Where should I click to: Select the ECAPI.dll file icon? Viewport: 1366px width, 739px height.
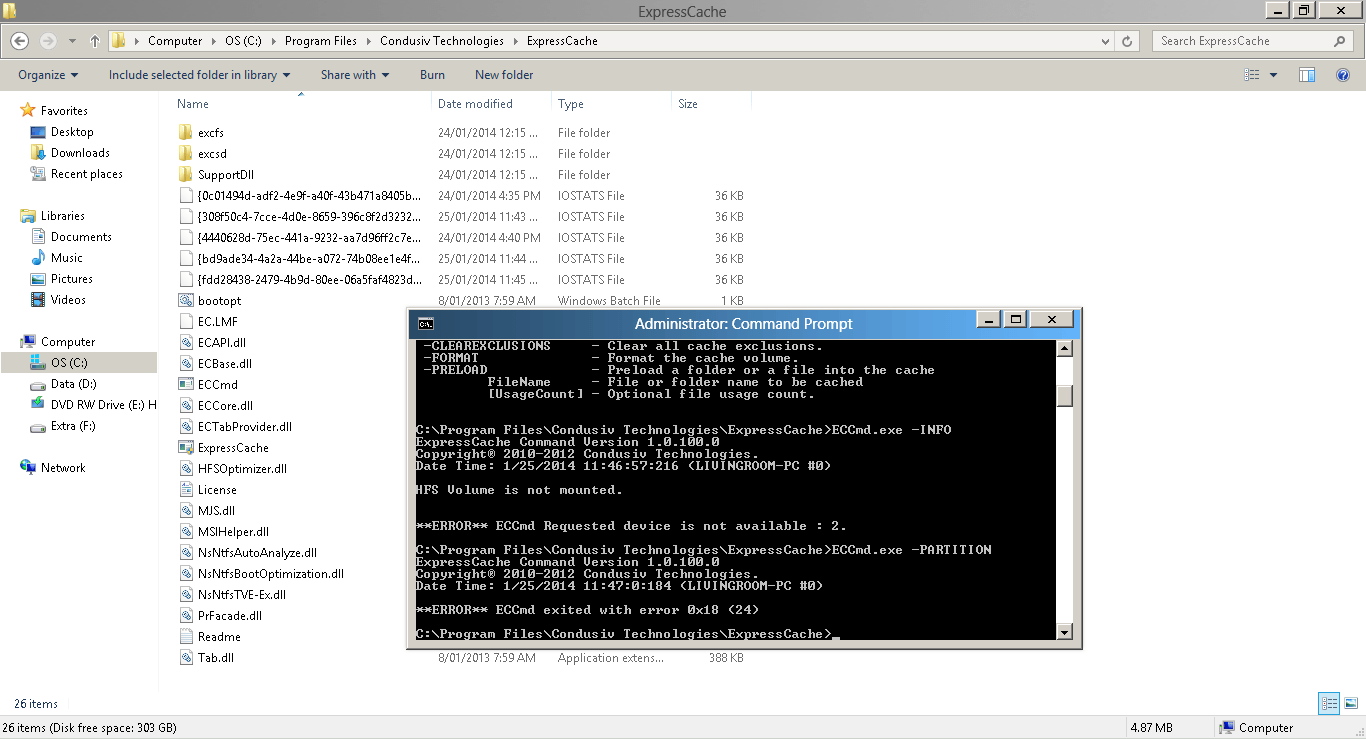[x=185, y=343]
